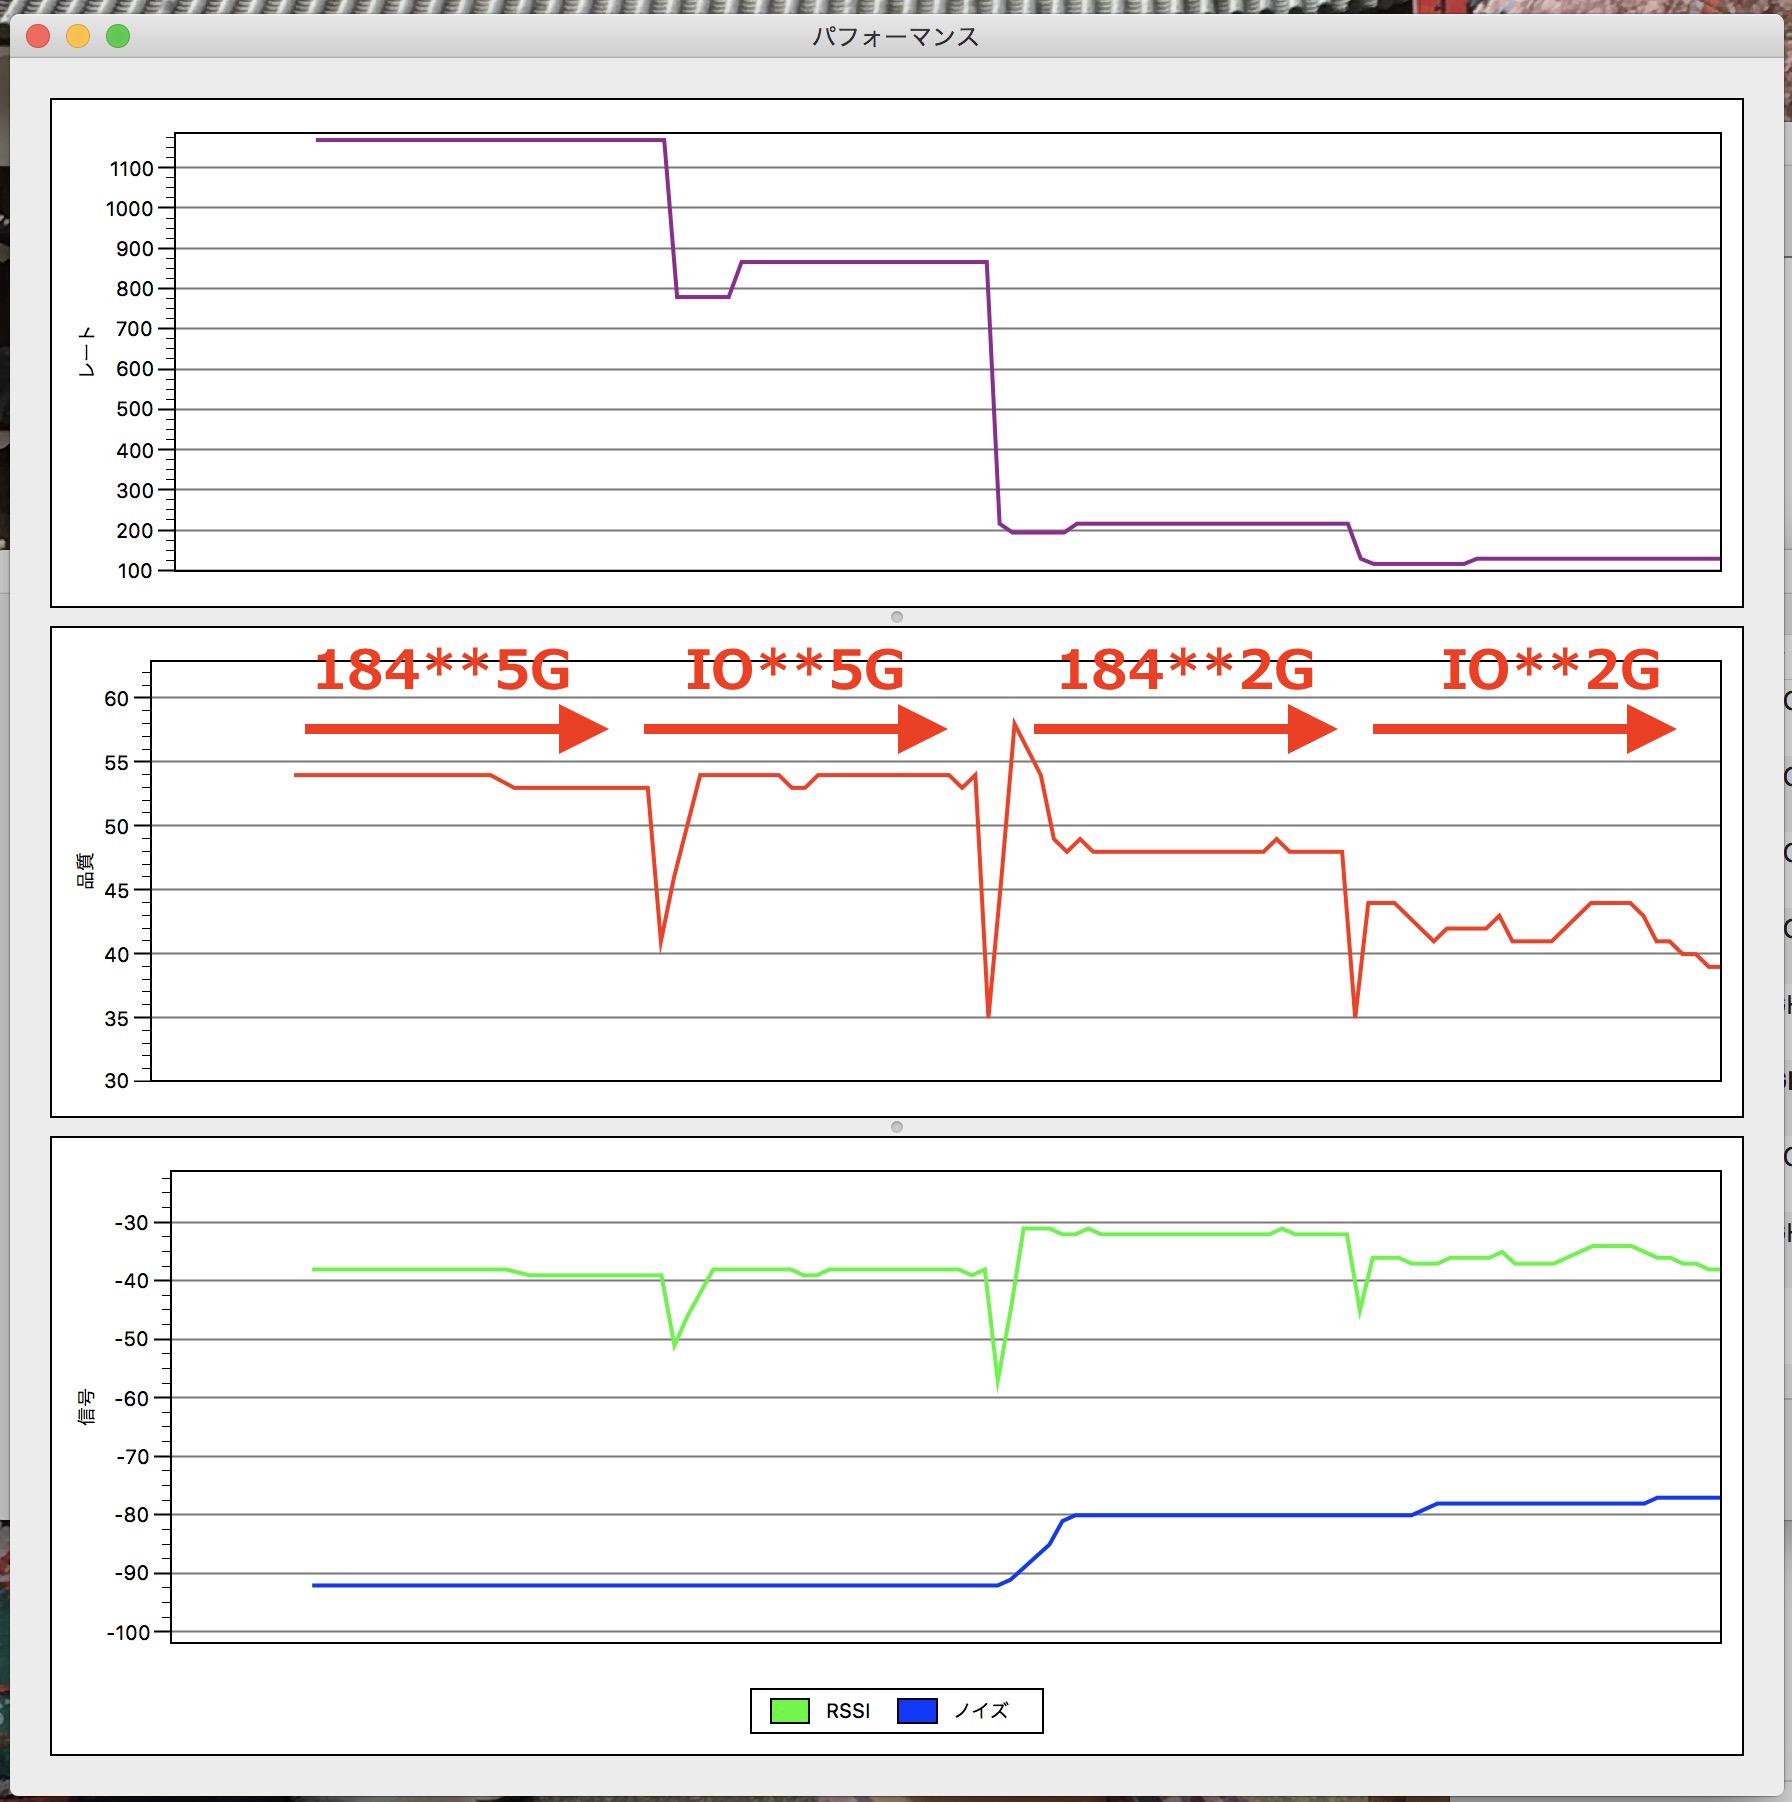
Task: Click the 品質 axis title
Action: point(86,870)
